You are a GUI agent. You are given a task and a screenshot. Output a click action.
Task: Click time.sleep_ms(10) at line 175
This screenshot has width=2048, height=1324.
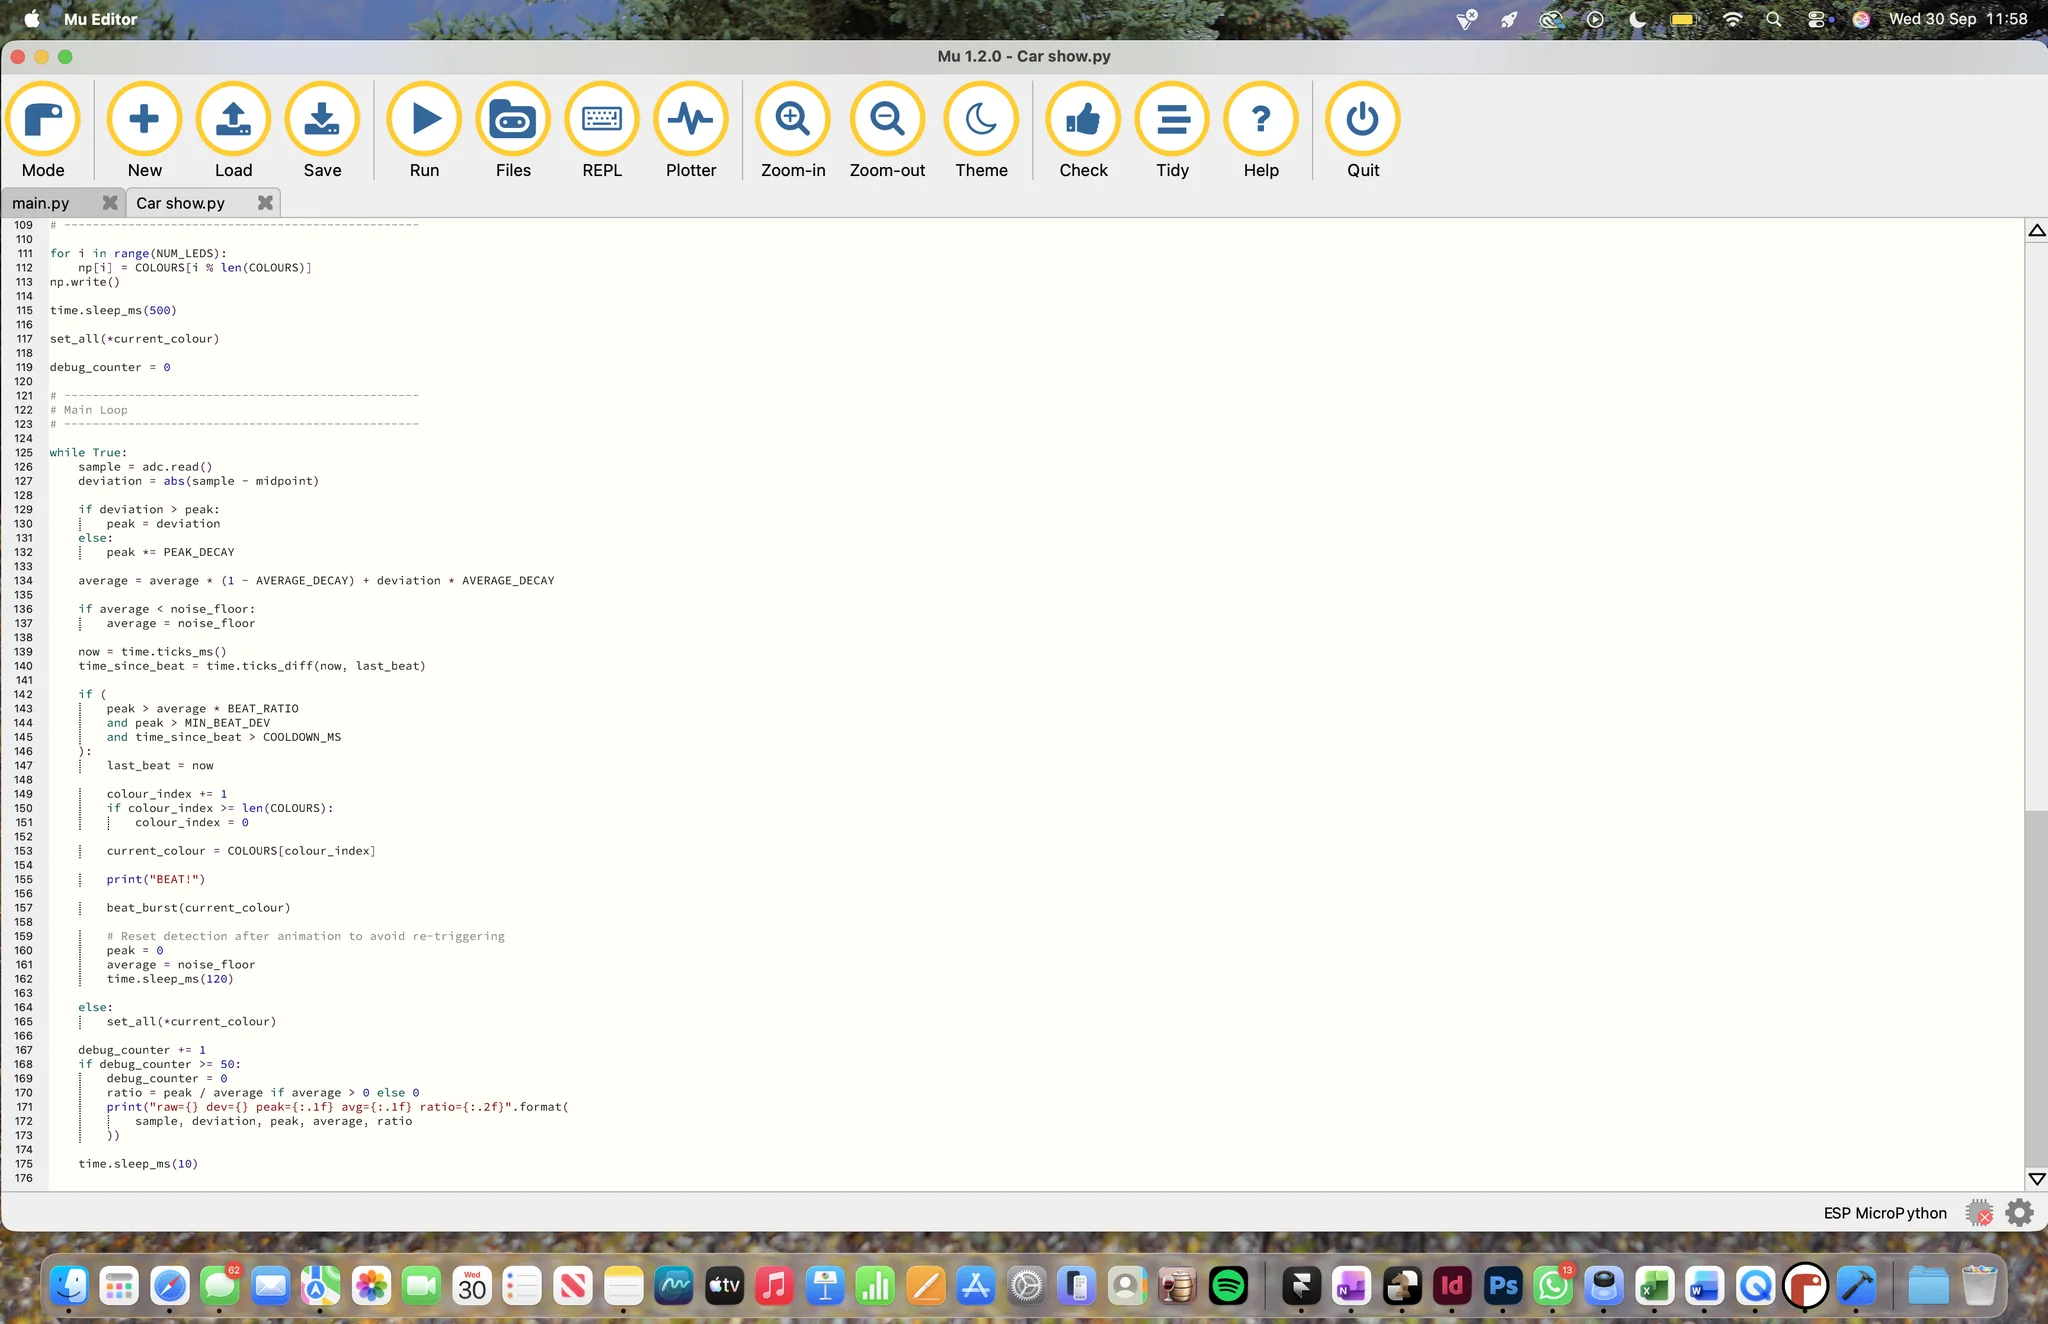(138, 1164)
